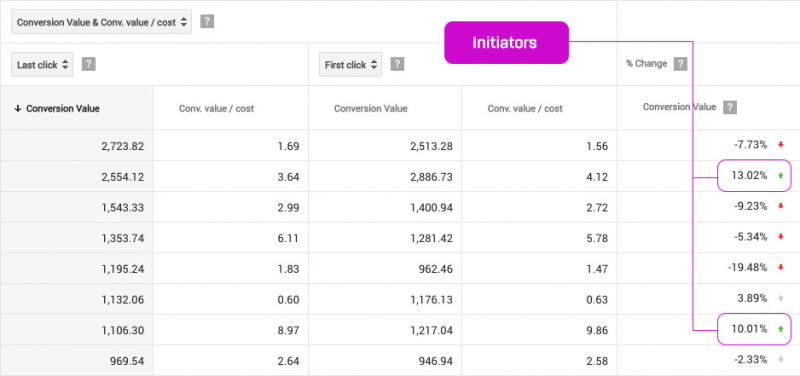
Task: Click help icon next to First click
Action: click(397, 64)
